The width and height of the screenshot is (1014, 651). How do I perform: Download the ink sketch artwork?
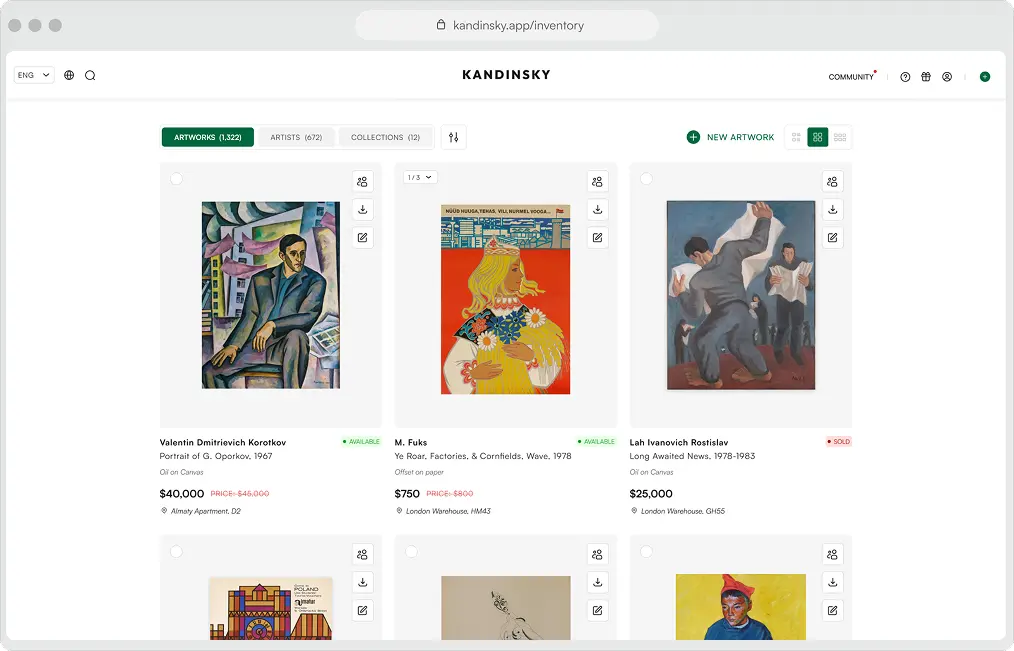598,582
